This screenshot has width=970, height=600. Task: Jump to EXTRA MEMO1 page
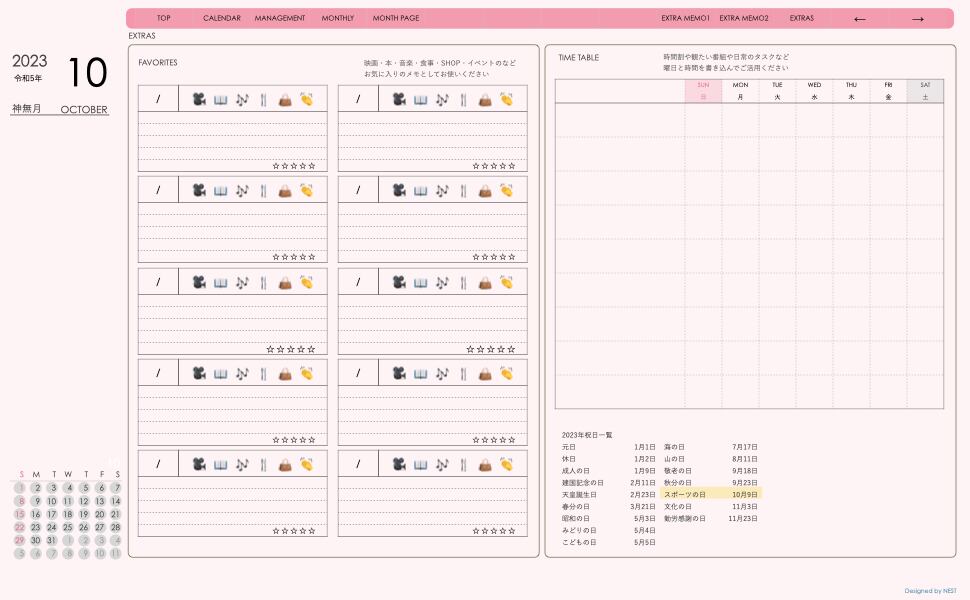pyautogui.click(x=685, y=18)
